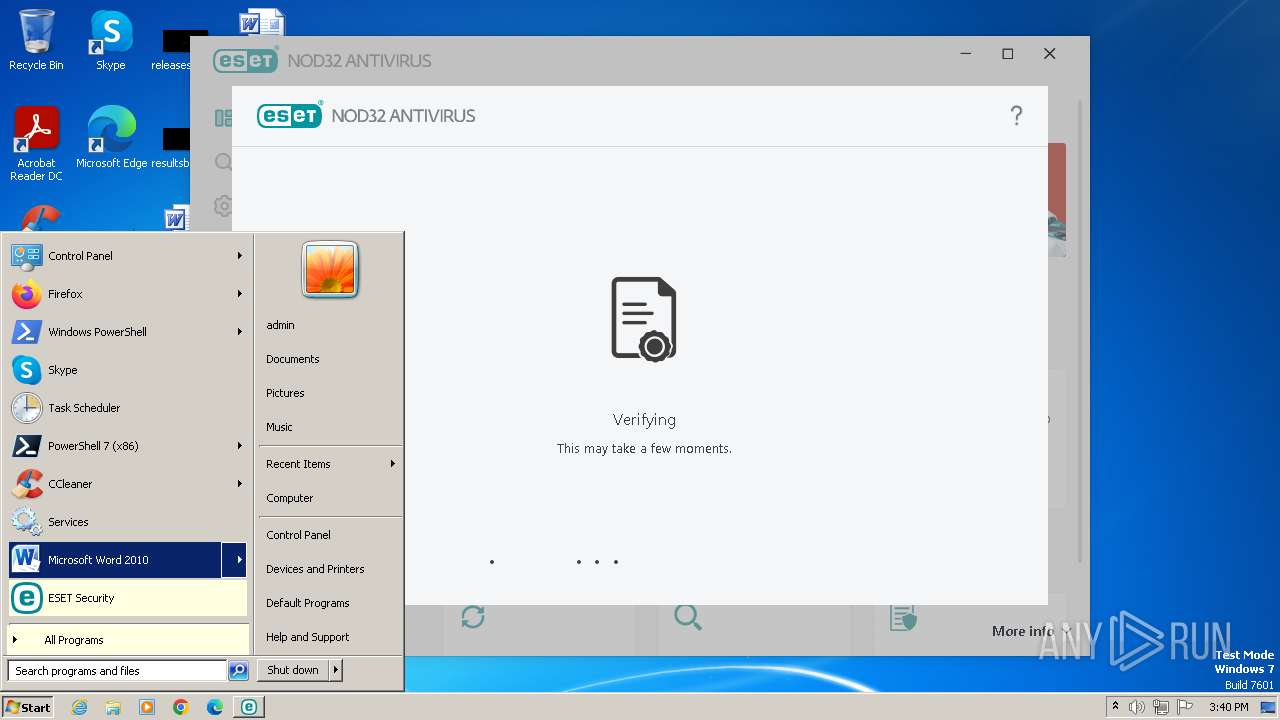This screenshot has width=1280, height=720.
Task: Expand Windows PowerShell jump list arrow
Action: click(240, 332)
